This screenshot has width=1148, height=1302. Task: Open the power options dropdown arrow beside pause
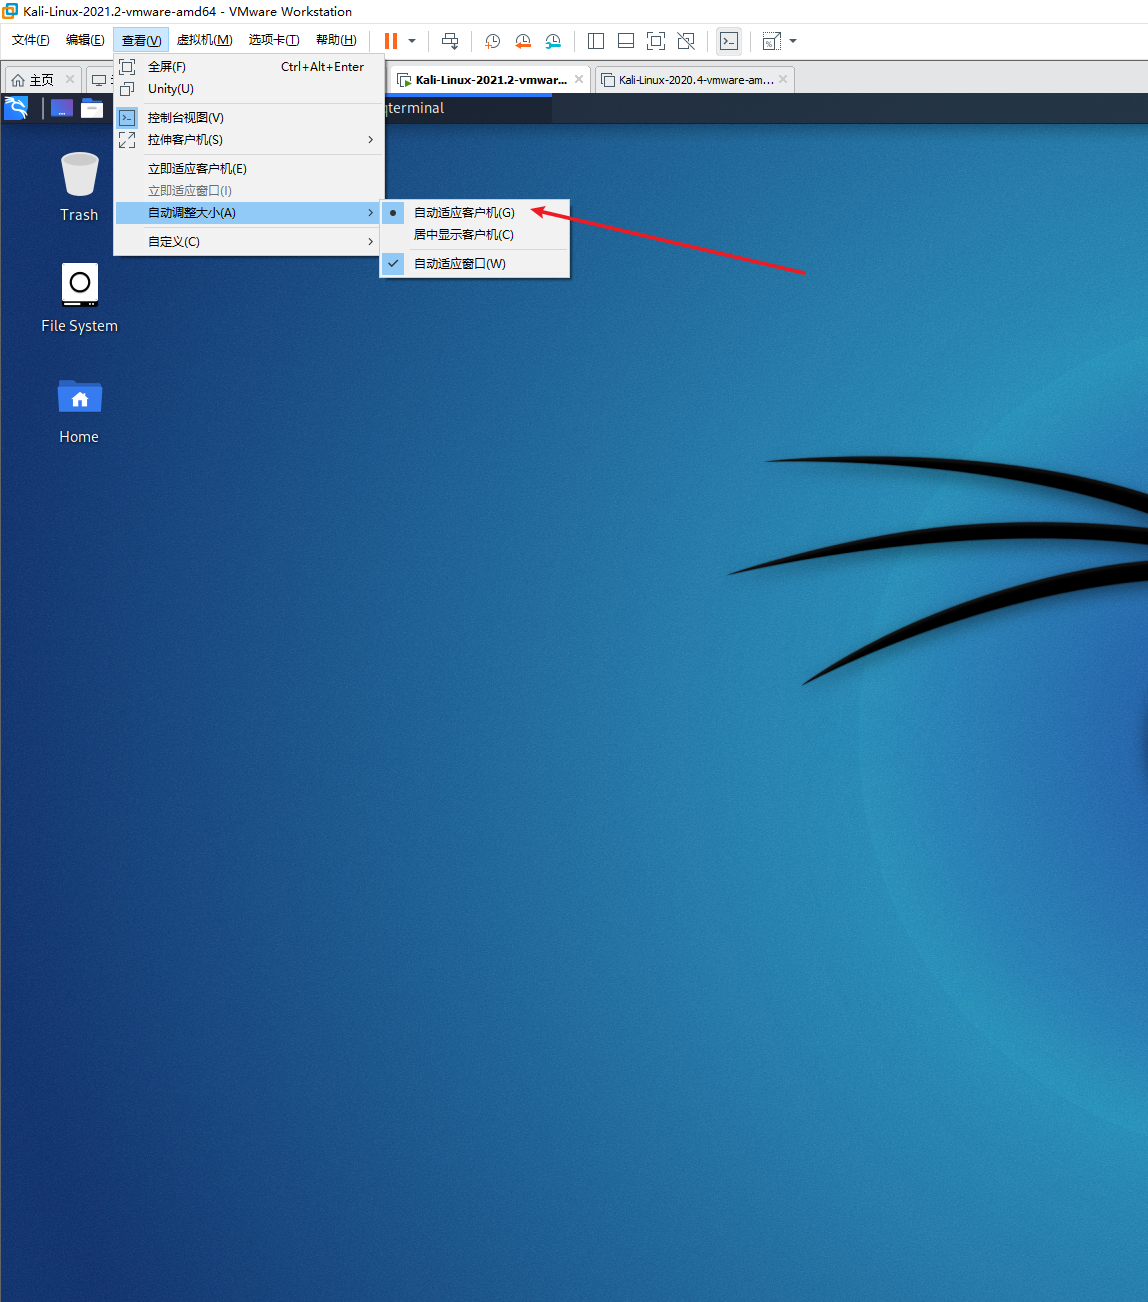[412, 41]
